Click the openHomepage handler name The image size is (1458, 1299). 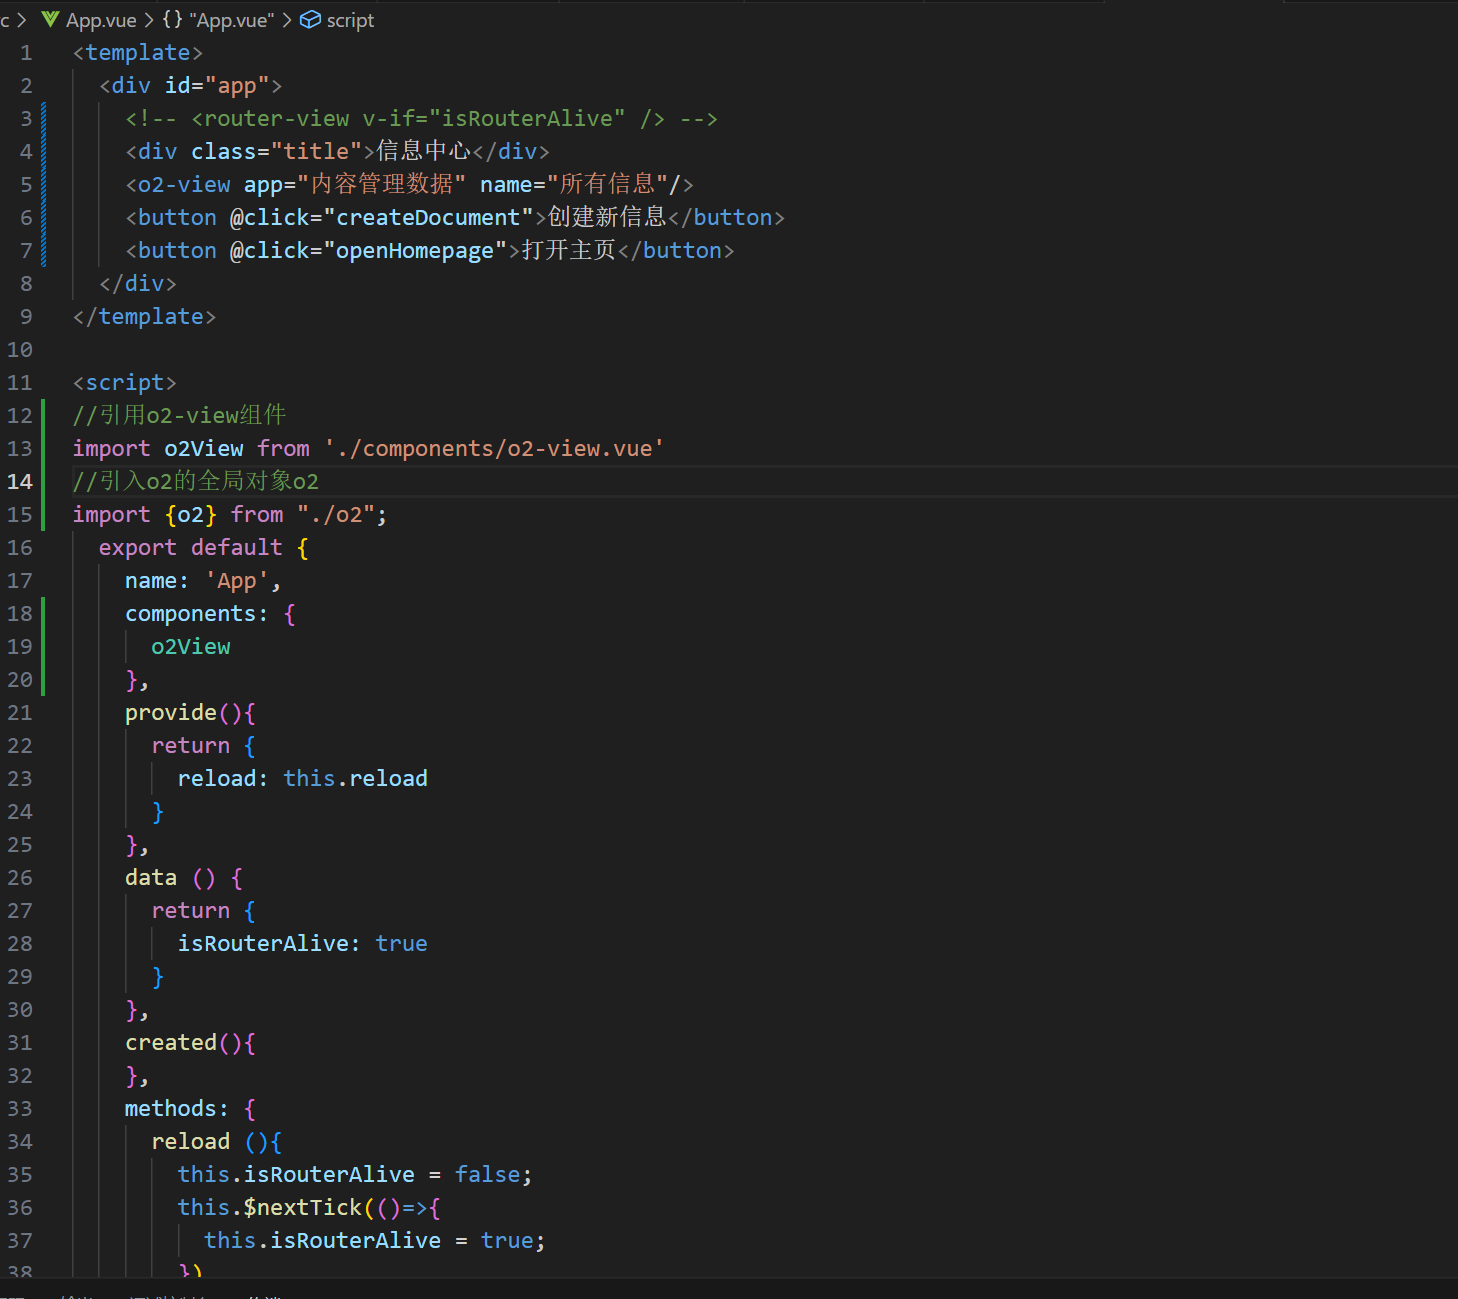point(414,251)
